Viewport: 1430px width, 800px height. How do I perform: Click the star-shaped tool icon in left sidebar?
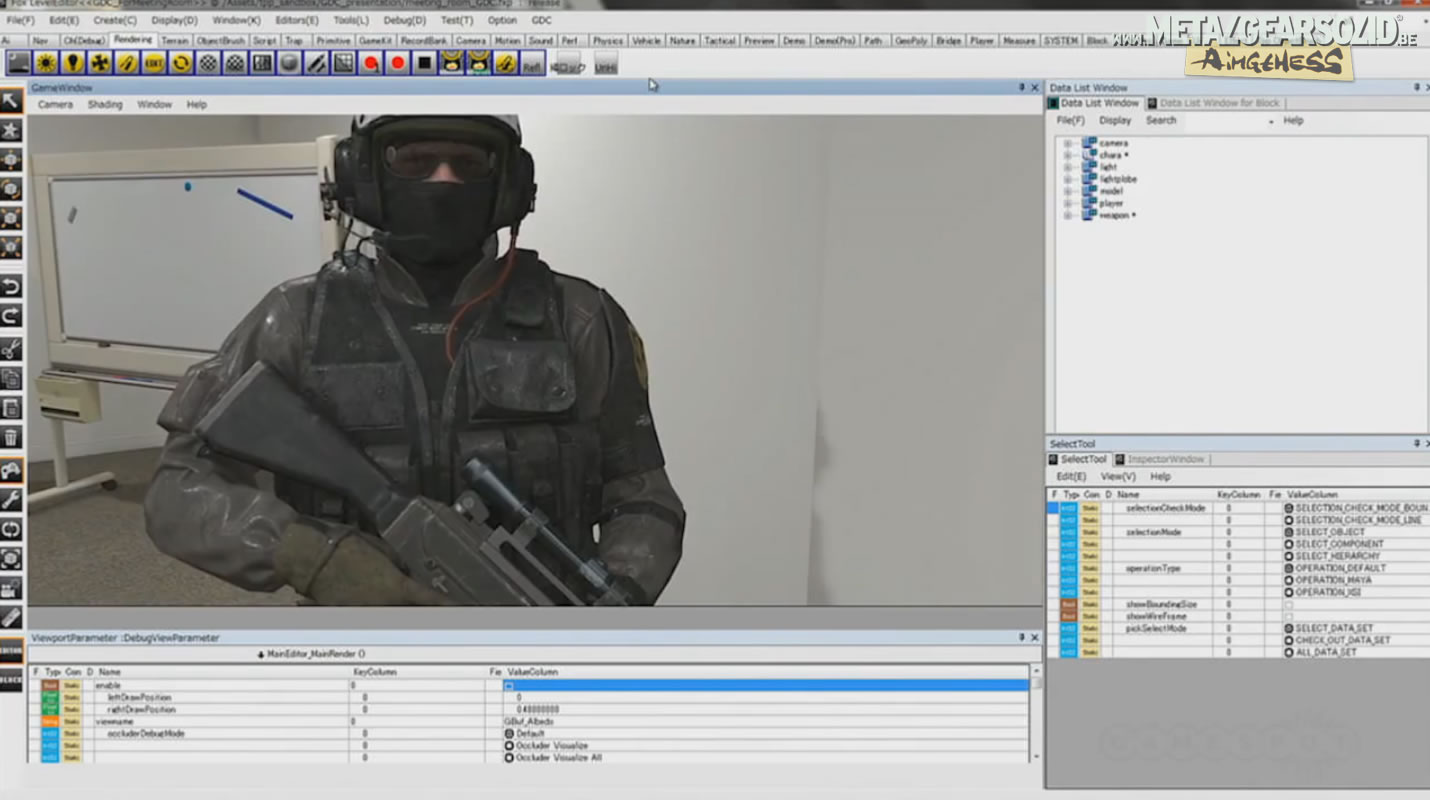[12, 130]
